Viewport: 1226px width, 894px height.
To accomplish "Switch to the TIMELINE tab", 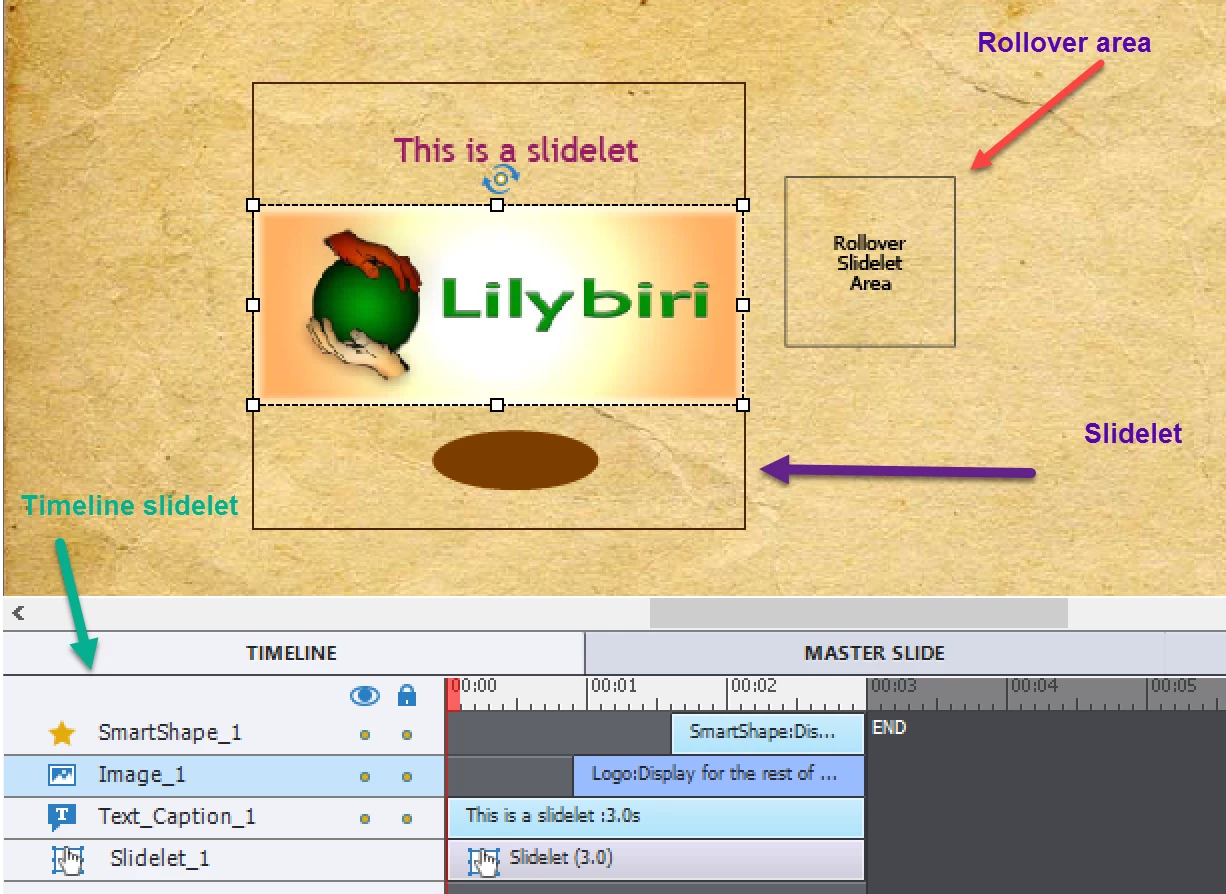I will point(292,653).
